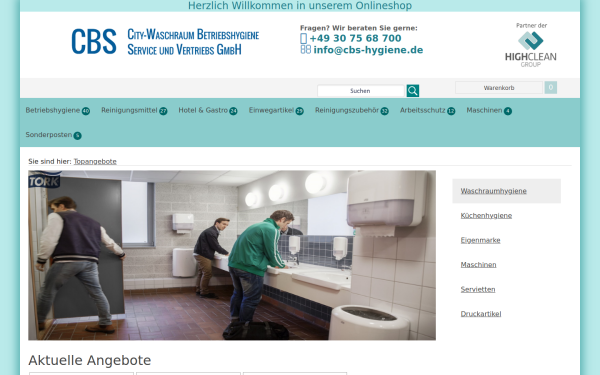600x375 pixels.
Task: Open the Arbeitsschutz category
Action: pos(427,111)
